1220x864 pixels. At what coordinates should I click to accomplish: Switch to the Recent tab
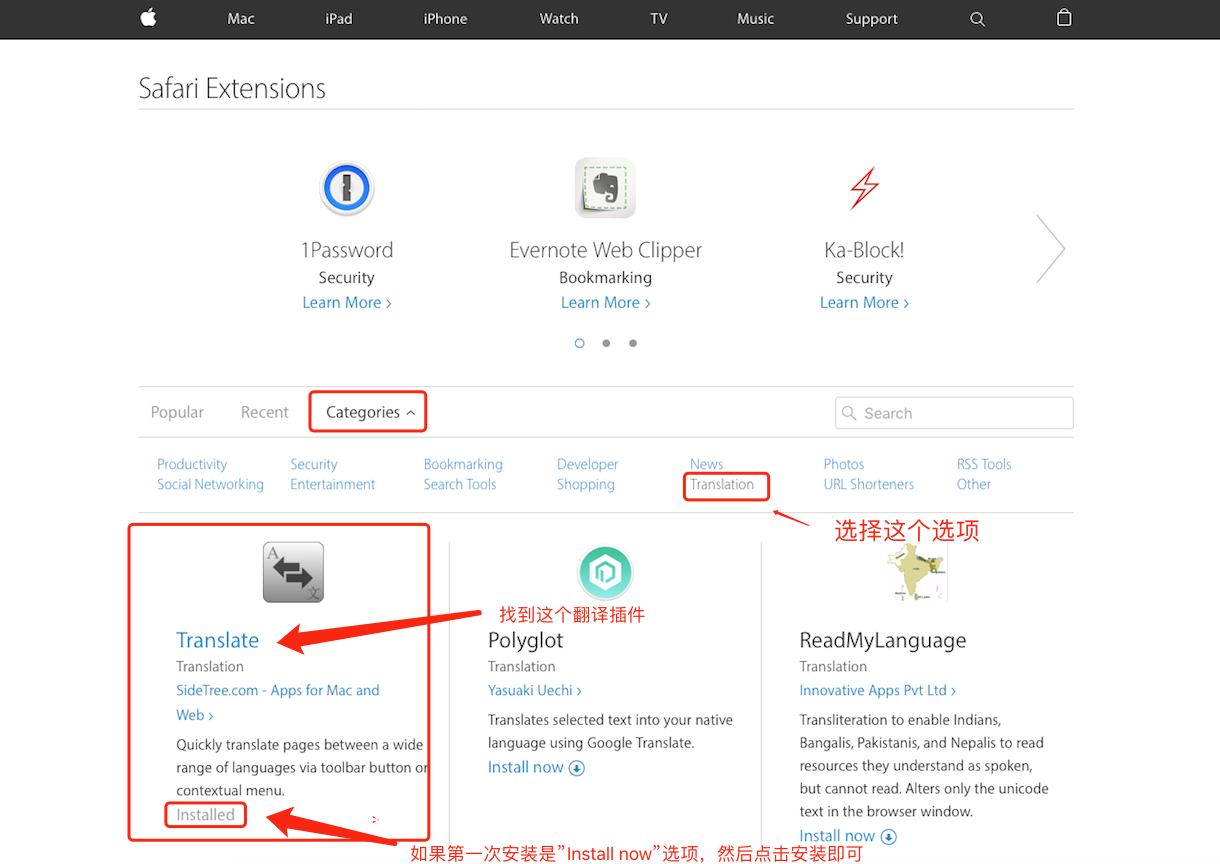[x=264, y=412]
